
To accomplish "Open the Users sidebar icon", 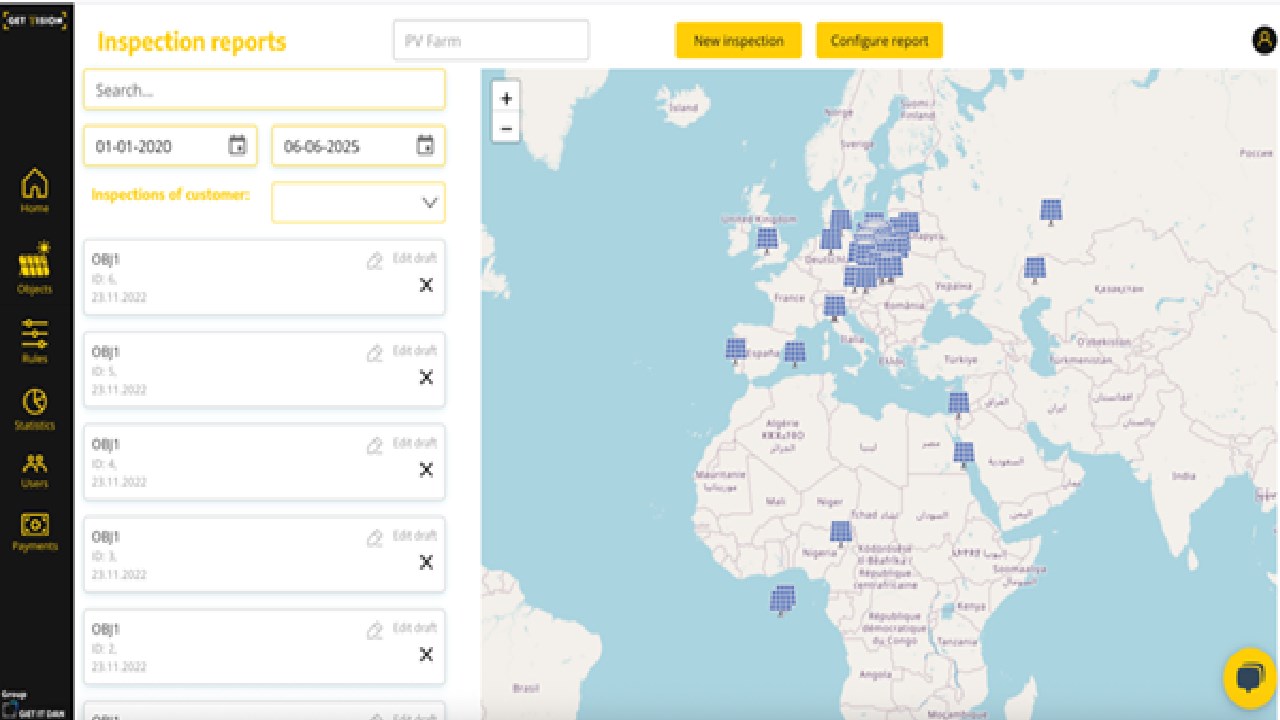I will tap(35, 470).
